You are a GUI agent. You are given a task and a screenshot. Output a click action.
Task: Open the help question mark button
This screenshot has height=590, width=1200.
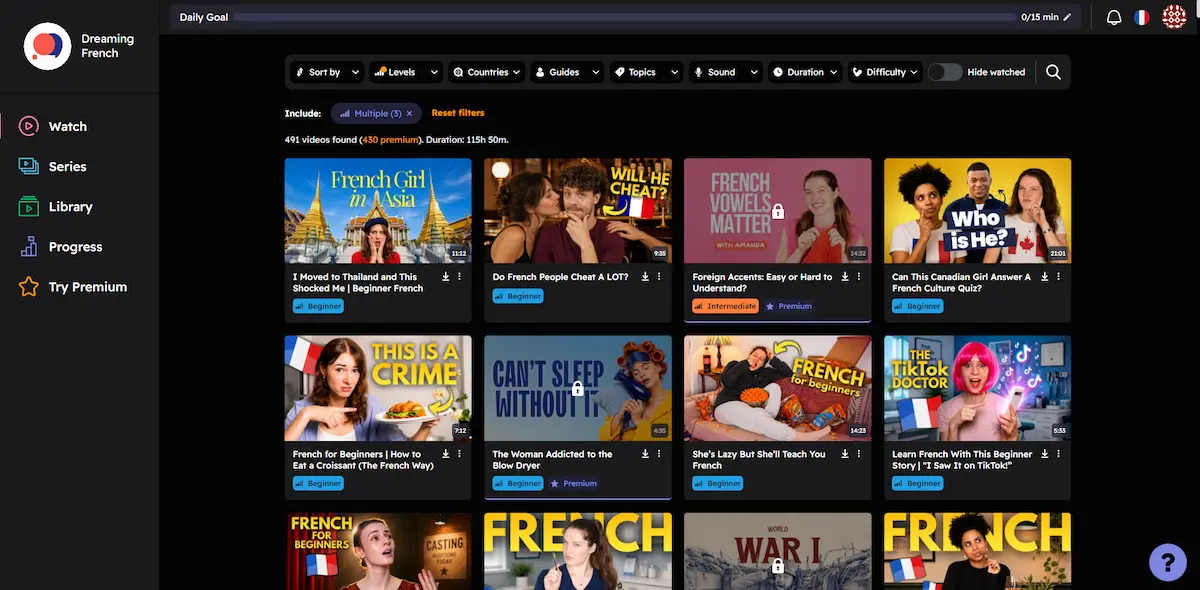1168,561
